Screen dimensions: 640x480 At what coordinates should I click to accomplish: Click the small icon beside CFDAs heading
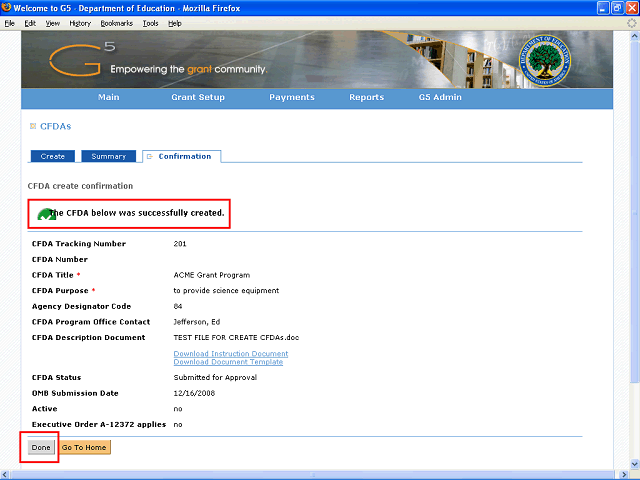(33, 126)
